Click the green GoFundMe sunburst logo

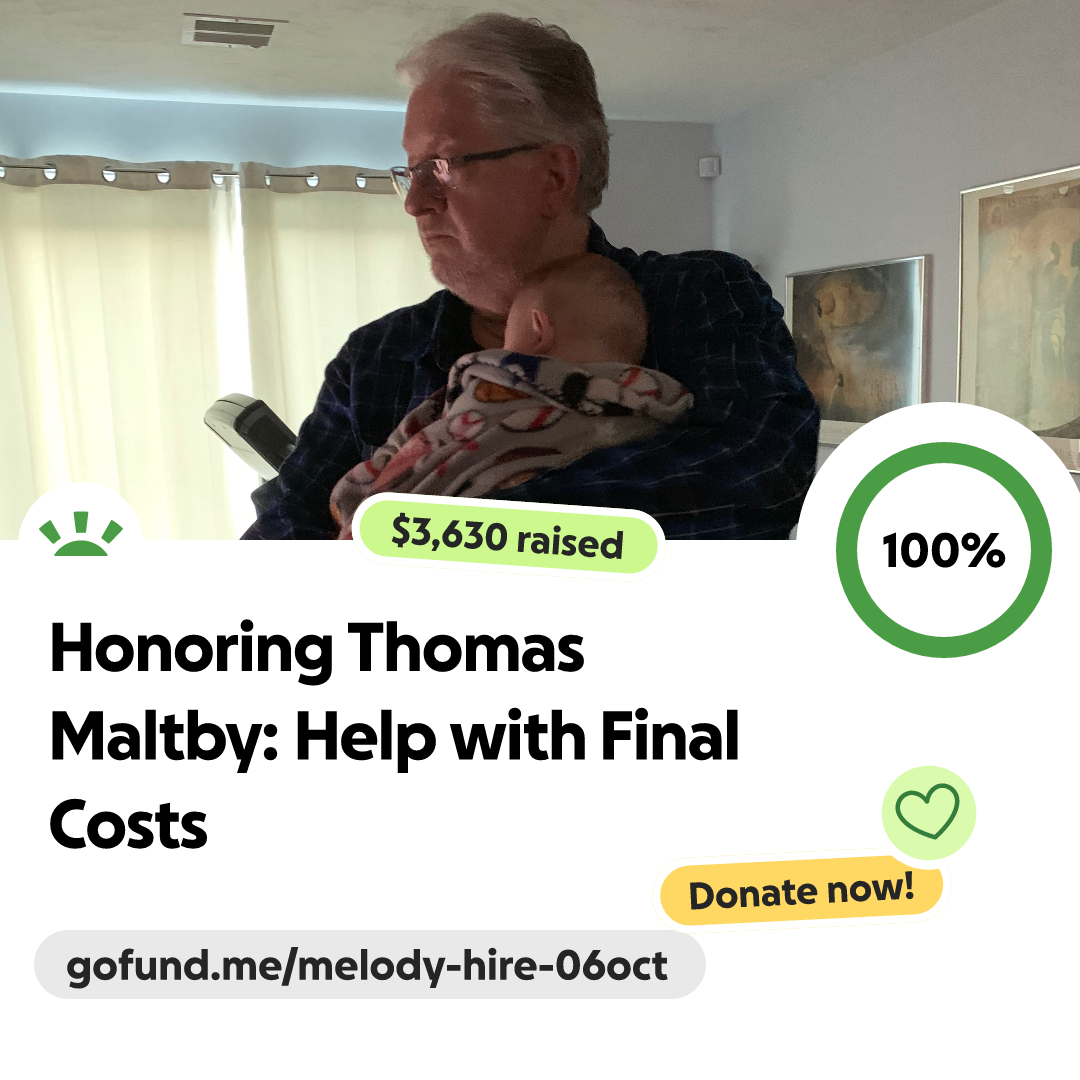(81, 534)
